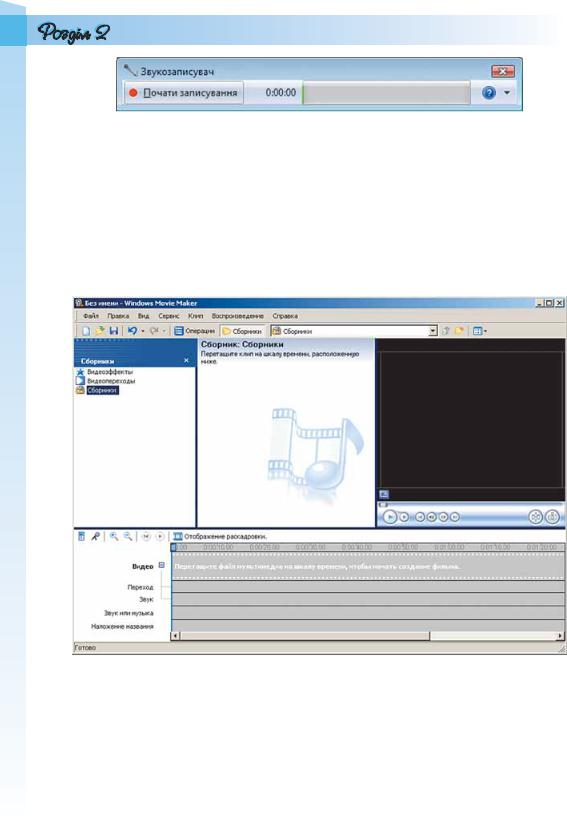Undo the last action in Movie Maker
The height and width of the screenshot is (820, 567).
132,331
